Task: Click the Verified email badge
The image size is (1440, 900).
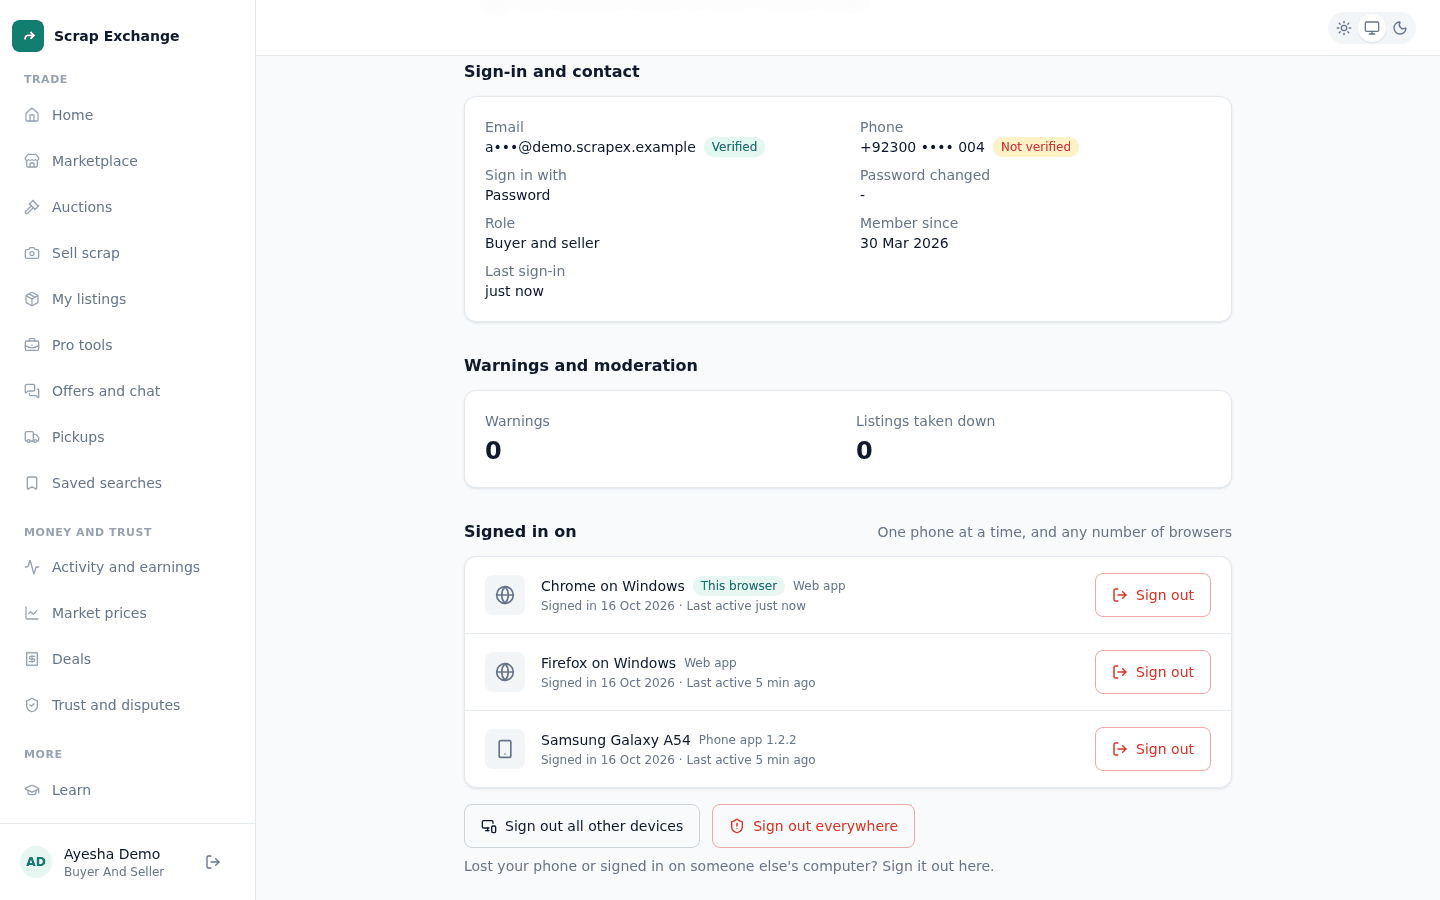Action: pos(735,147)
